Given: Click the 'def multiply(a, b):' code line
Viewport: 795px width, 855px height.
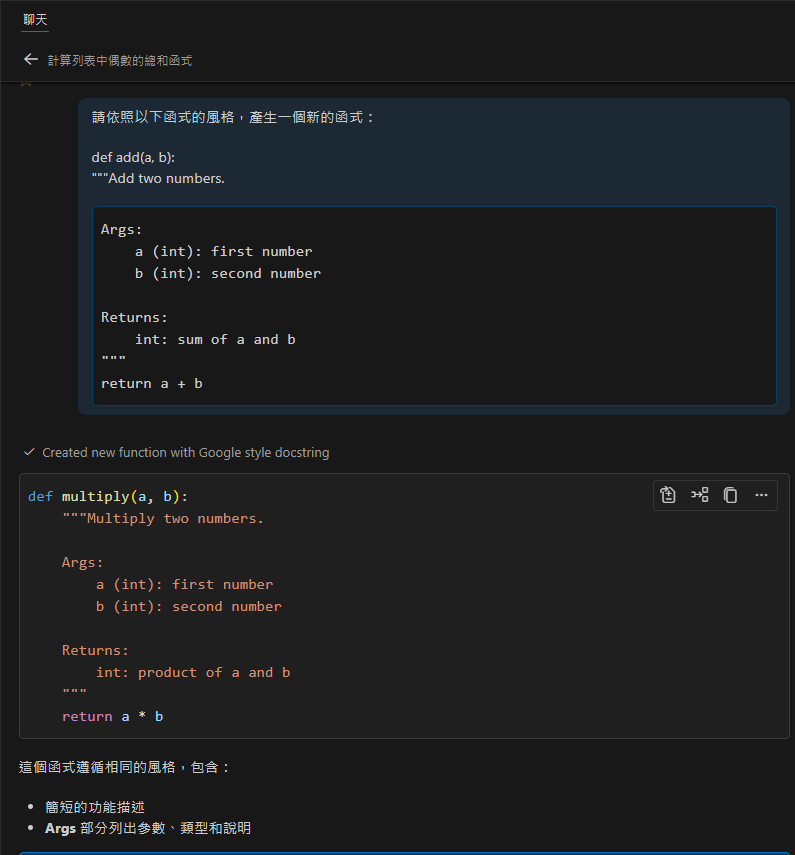Looking at the screenshot, I should tap(108, 497).
